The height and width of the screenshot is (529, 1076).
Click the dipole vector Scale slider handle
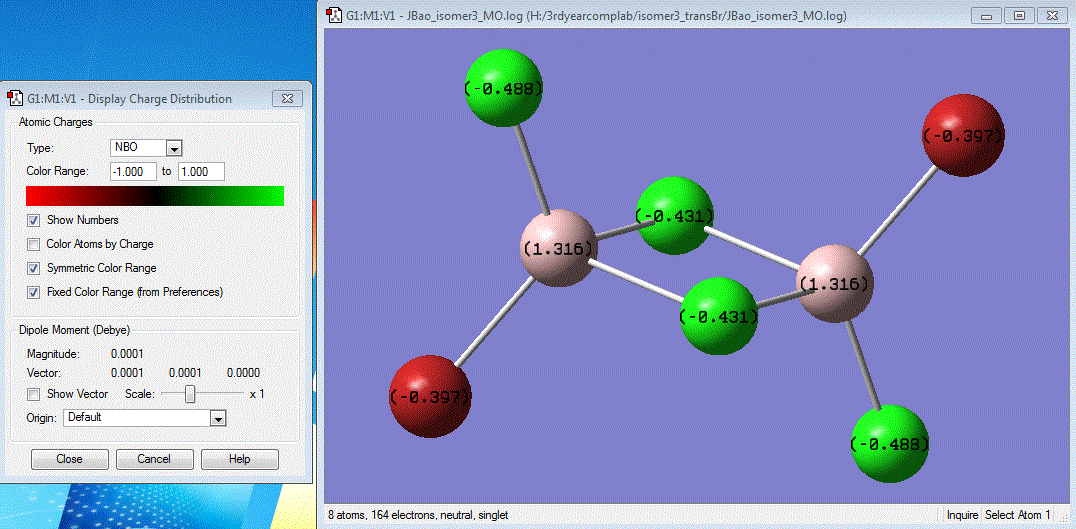pos(191,395)
